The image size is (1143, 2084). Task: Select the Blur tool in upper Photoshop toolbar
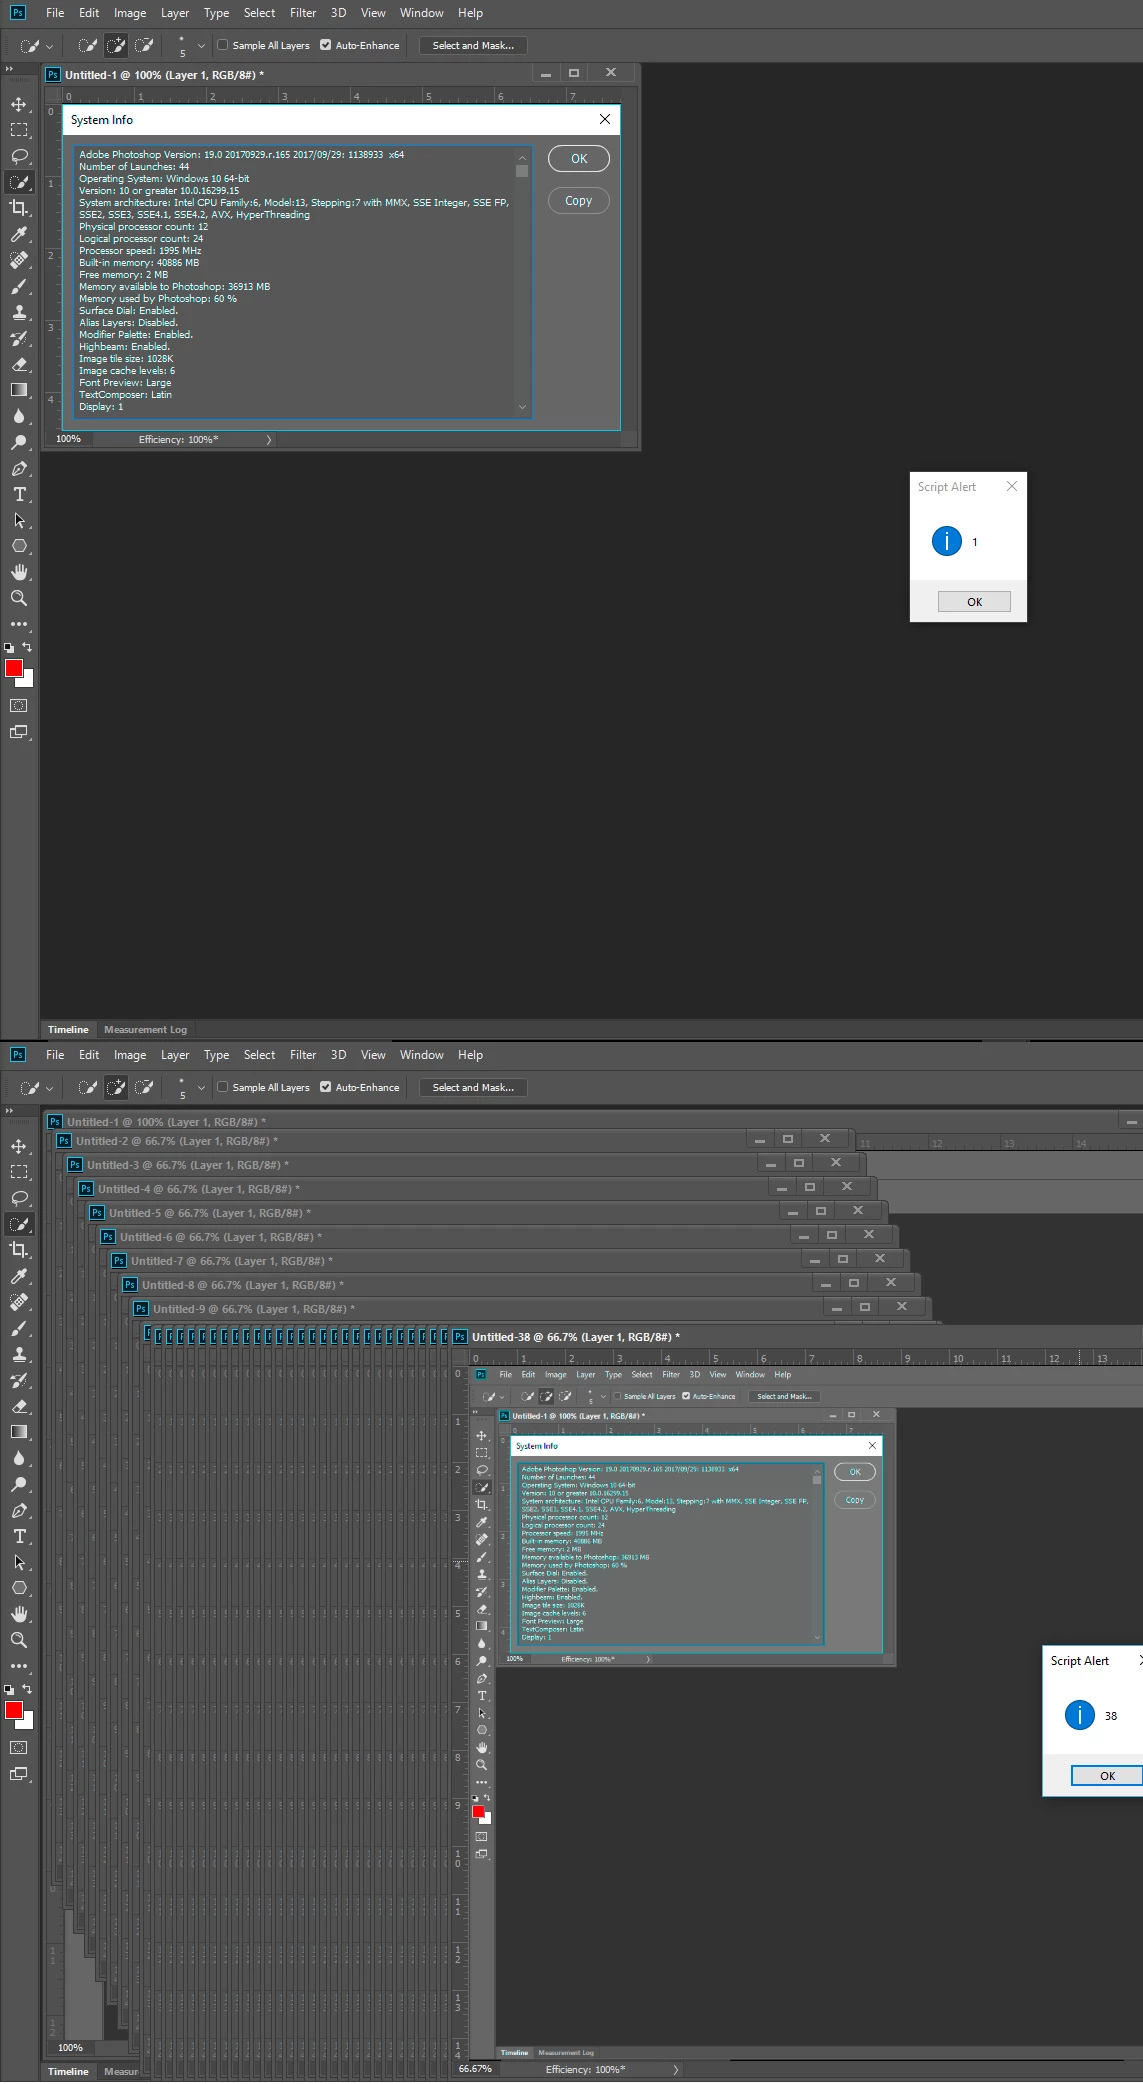pos(19,416)
